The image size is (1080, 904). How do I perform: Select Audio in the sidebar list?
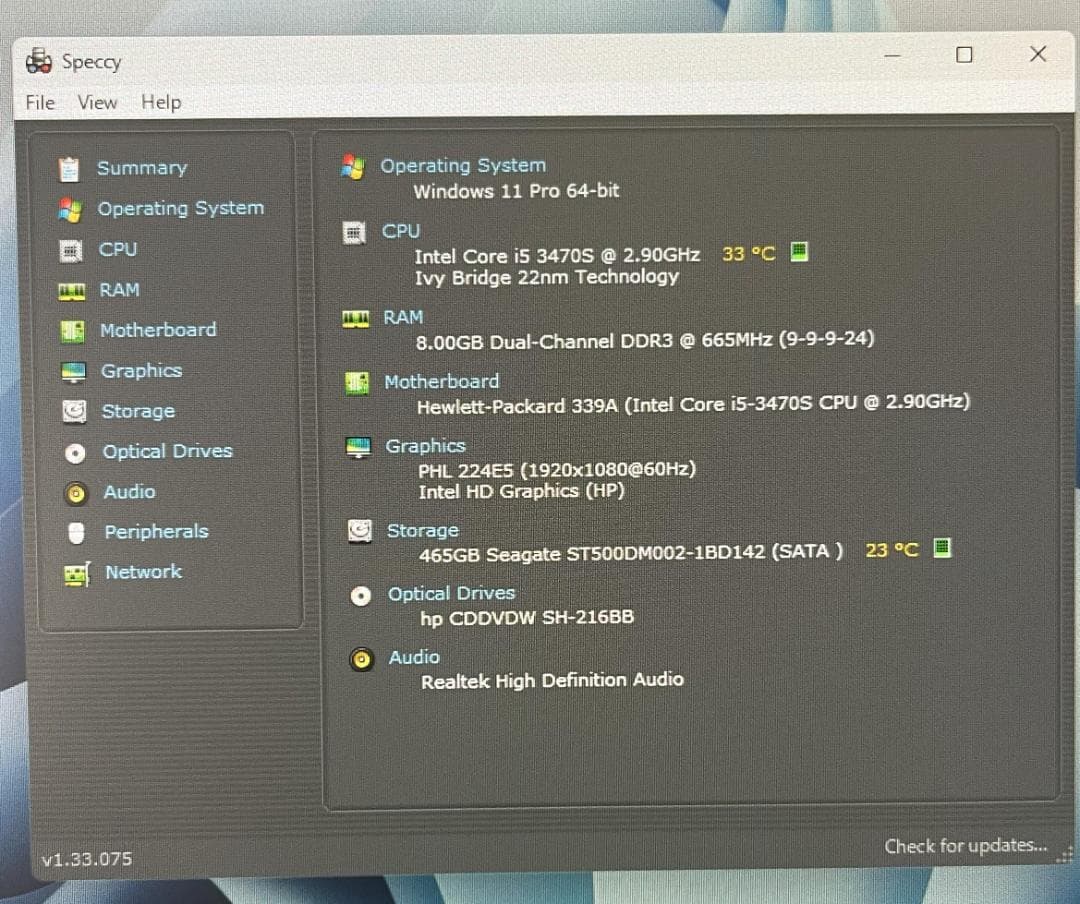click(129, 492)
